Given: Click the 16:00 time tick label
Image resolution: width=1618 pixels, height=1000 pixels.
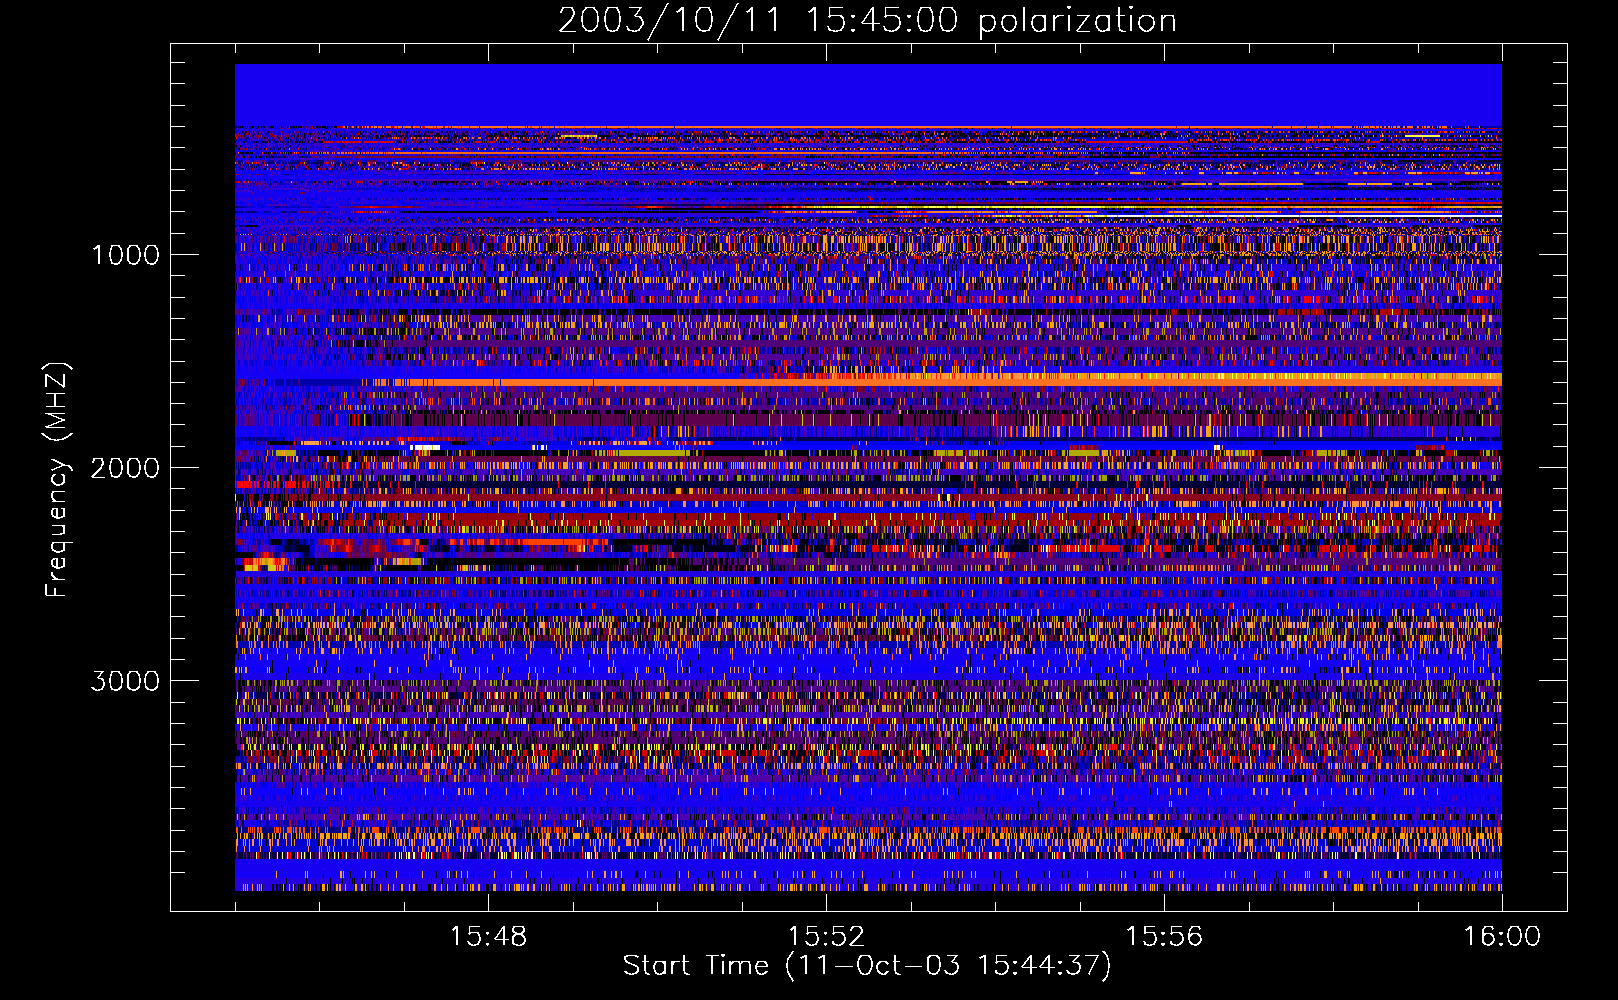Looking at the screenshot, I should [x=1502, y=937].
